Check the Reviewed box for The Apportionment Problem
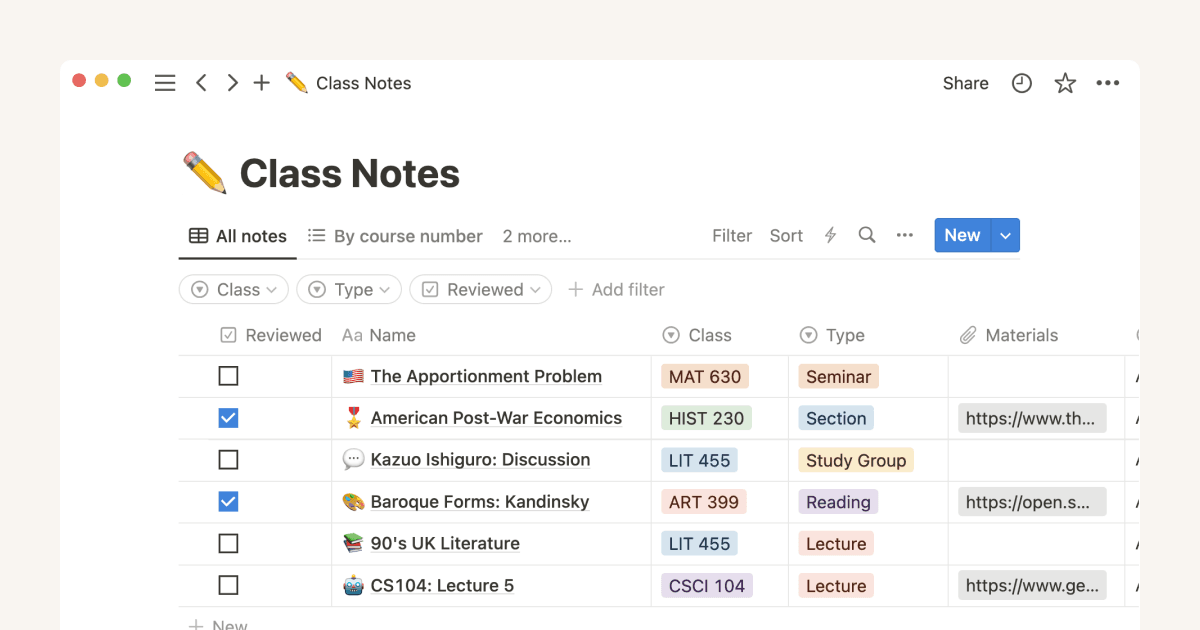Image resolution: width=1200 pixels, height=630 pixels. pos(228,375)
